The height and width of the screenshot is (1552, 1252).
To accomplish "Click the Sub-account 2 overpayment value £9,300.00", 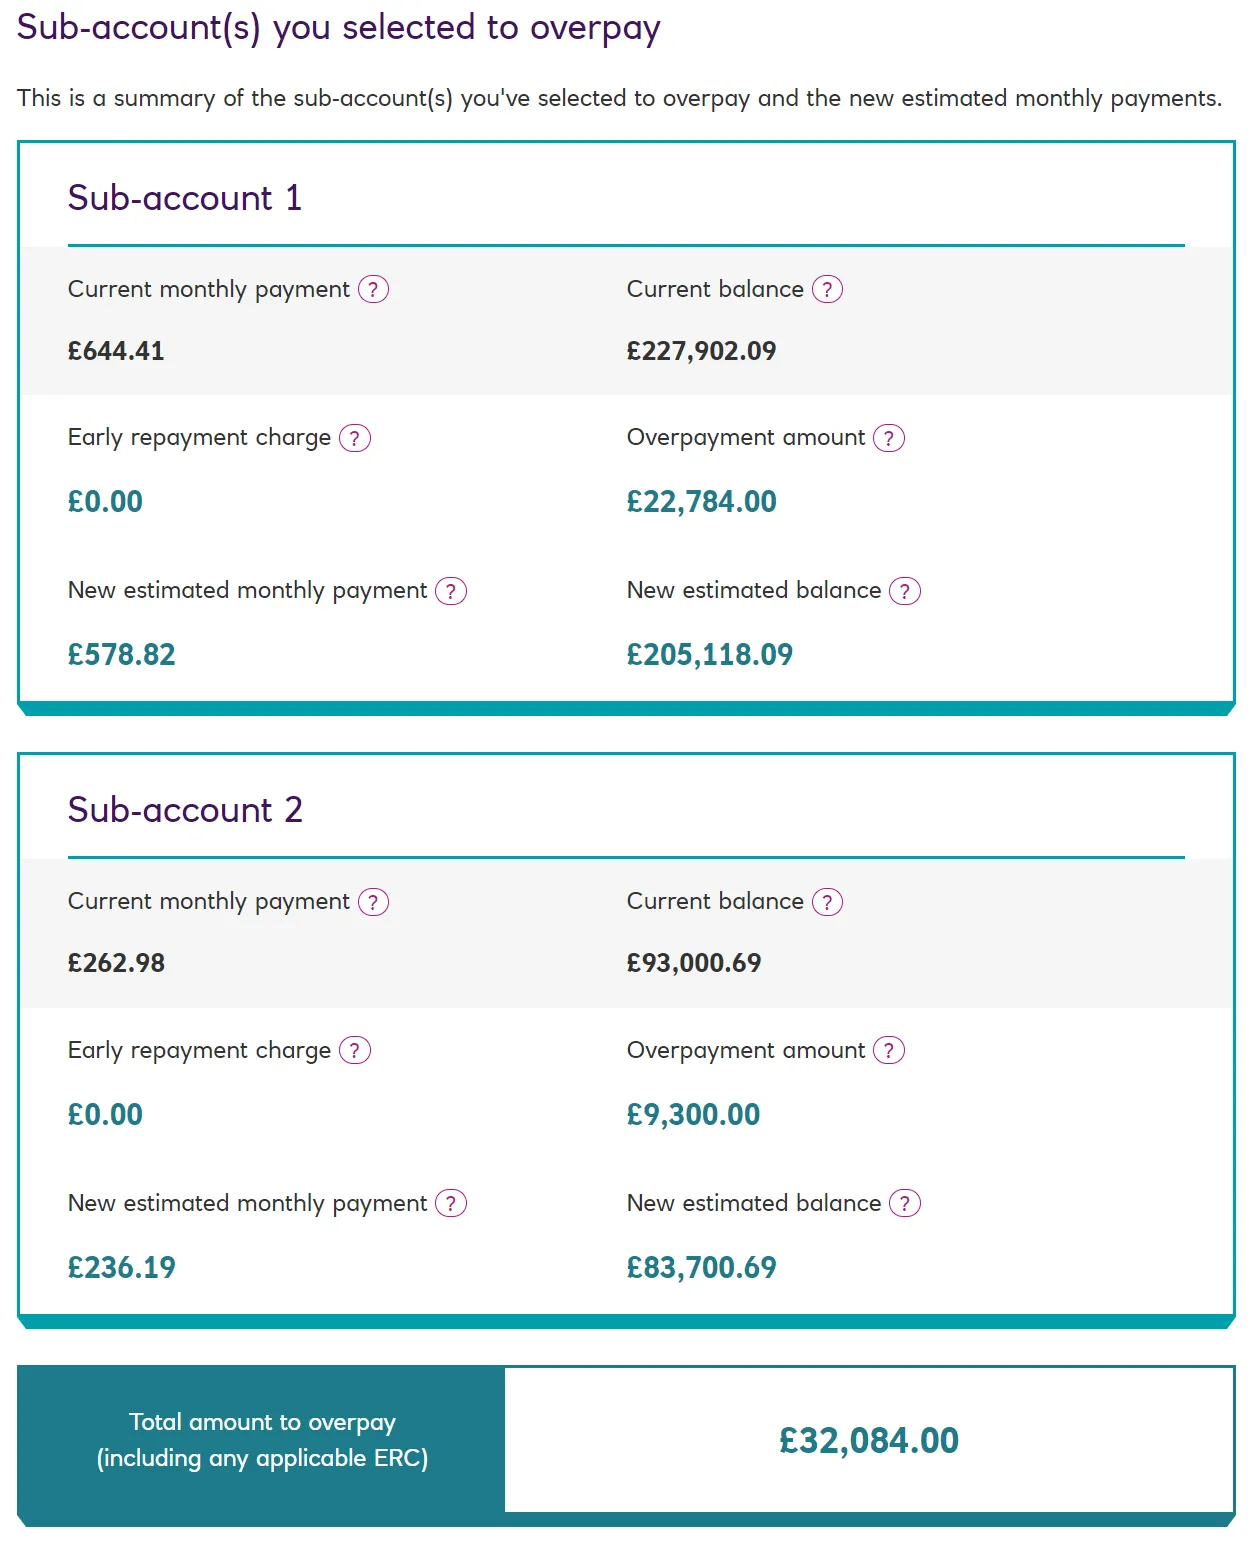I will coord(693,1115).
